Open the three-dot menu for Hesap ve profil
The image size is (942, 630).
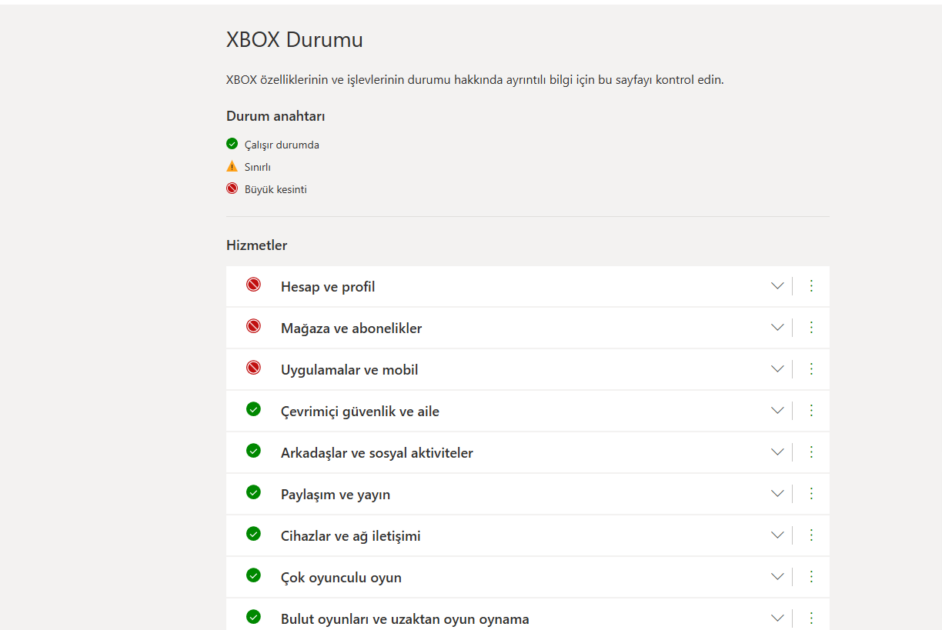click(811, 286)
